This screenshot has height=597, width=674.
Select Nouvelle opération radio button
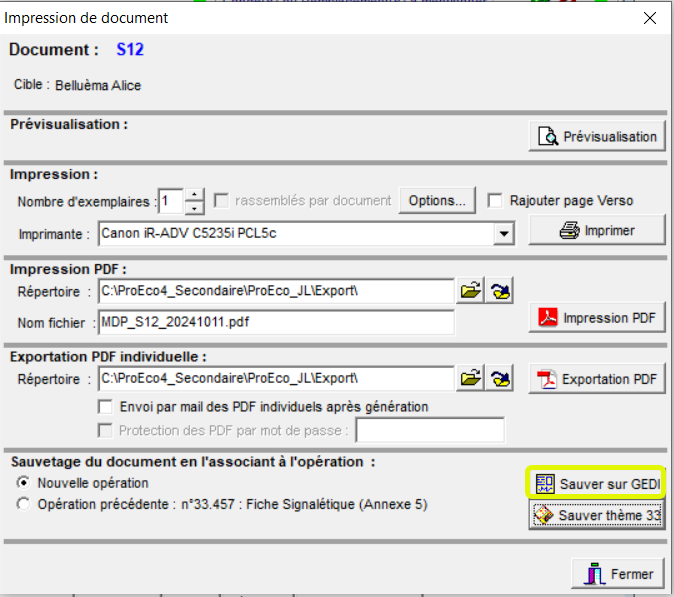[x=23, y=484]
